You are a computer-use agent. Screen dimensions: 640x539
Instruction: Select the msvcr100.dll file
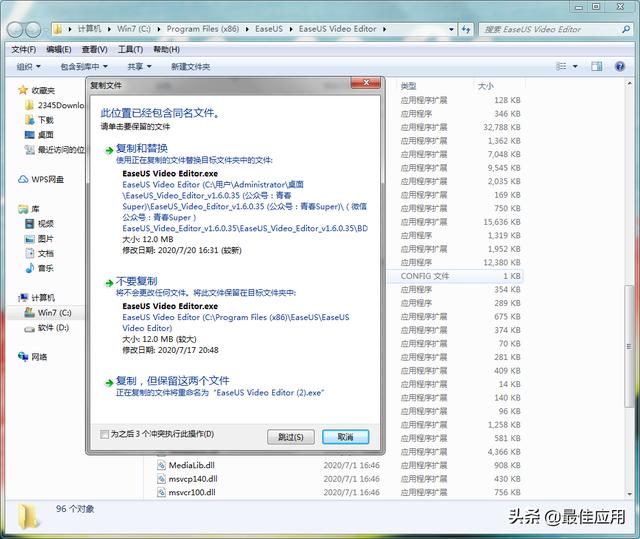click(x=192, y=492)
